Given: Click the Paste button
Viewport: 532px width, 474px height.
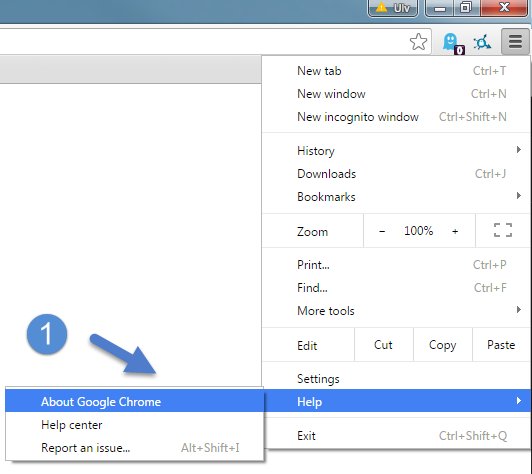Looking at the screenshot, I should click(x=501, y=345).
